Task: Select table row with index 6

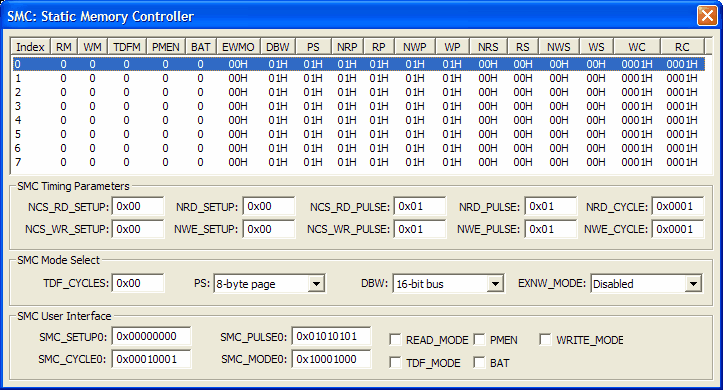Action: click(x=358, y=148)
